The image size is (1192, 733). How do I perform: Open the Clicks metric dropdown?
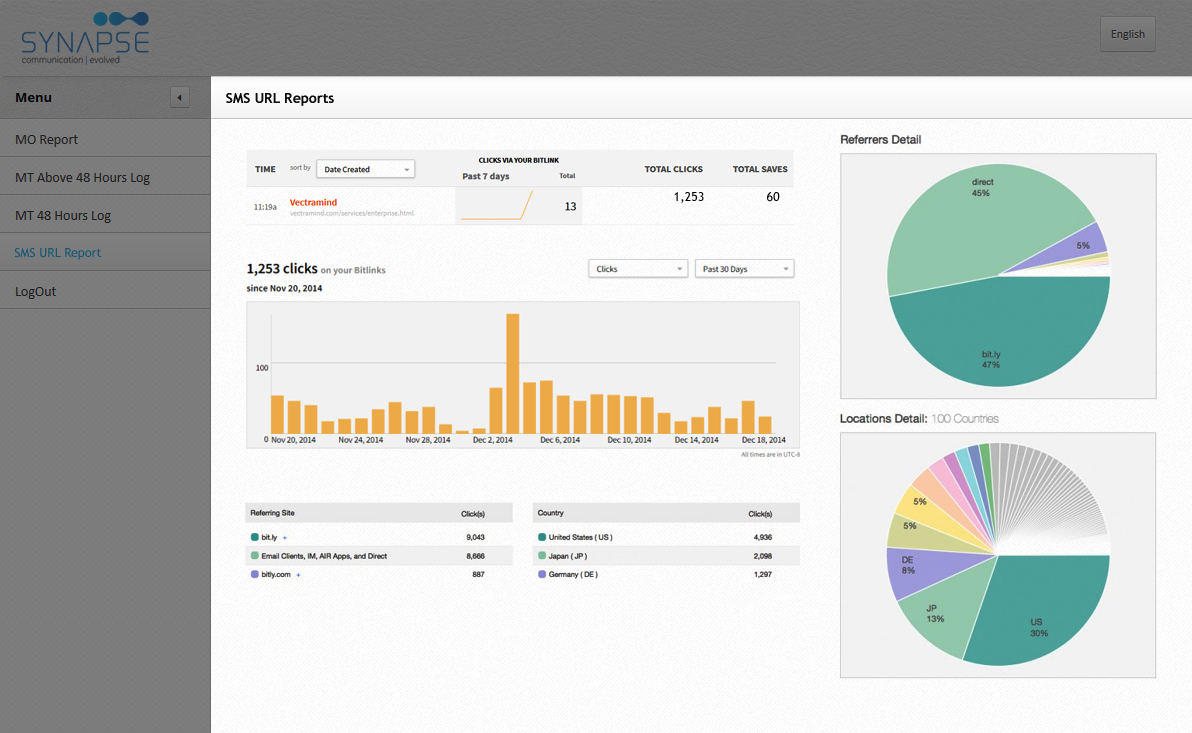pos(638,269)
